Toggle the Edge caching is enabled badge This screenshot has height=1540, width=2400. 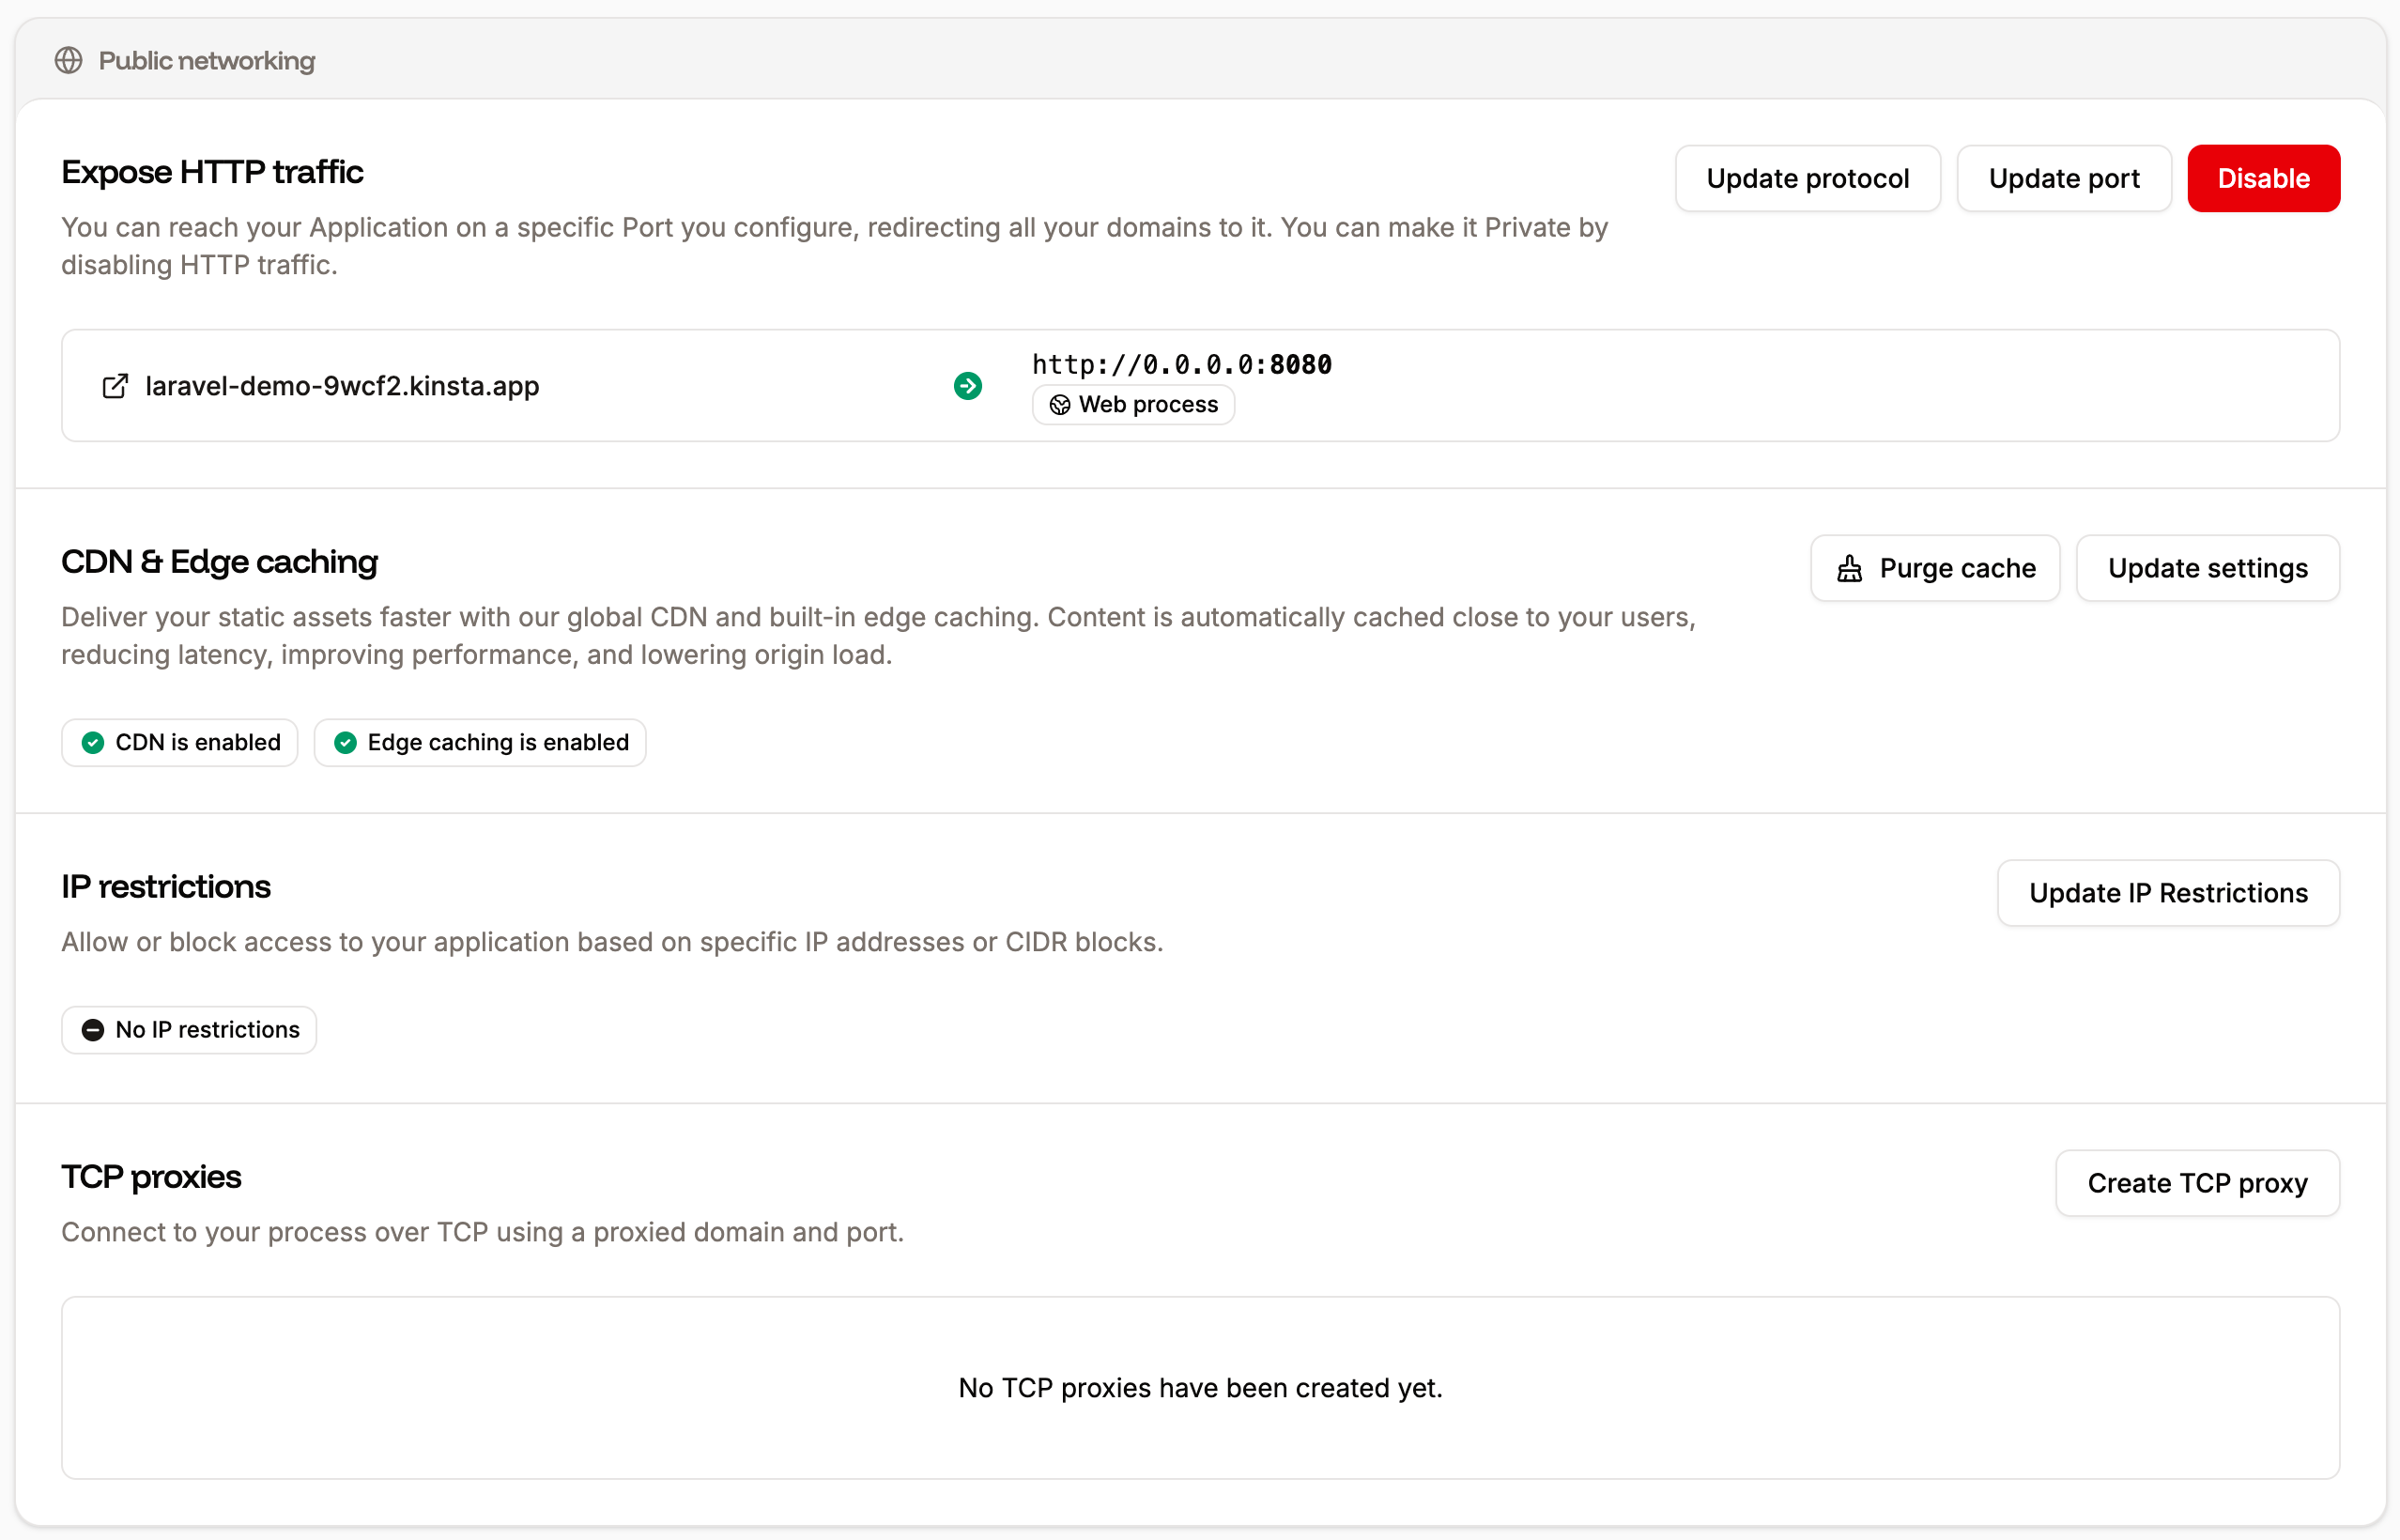pos(480,742)
